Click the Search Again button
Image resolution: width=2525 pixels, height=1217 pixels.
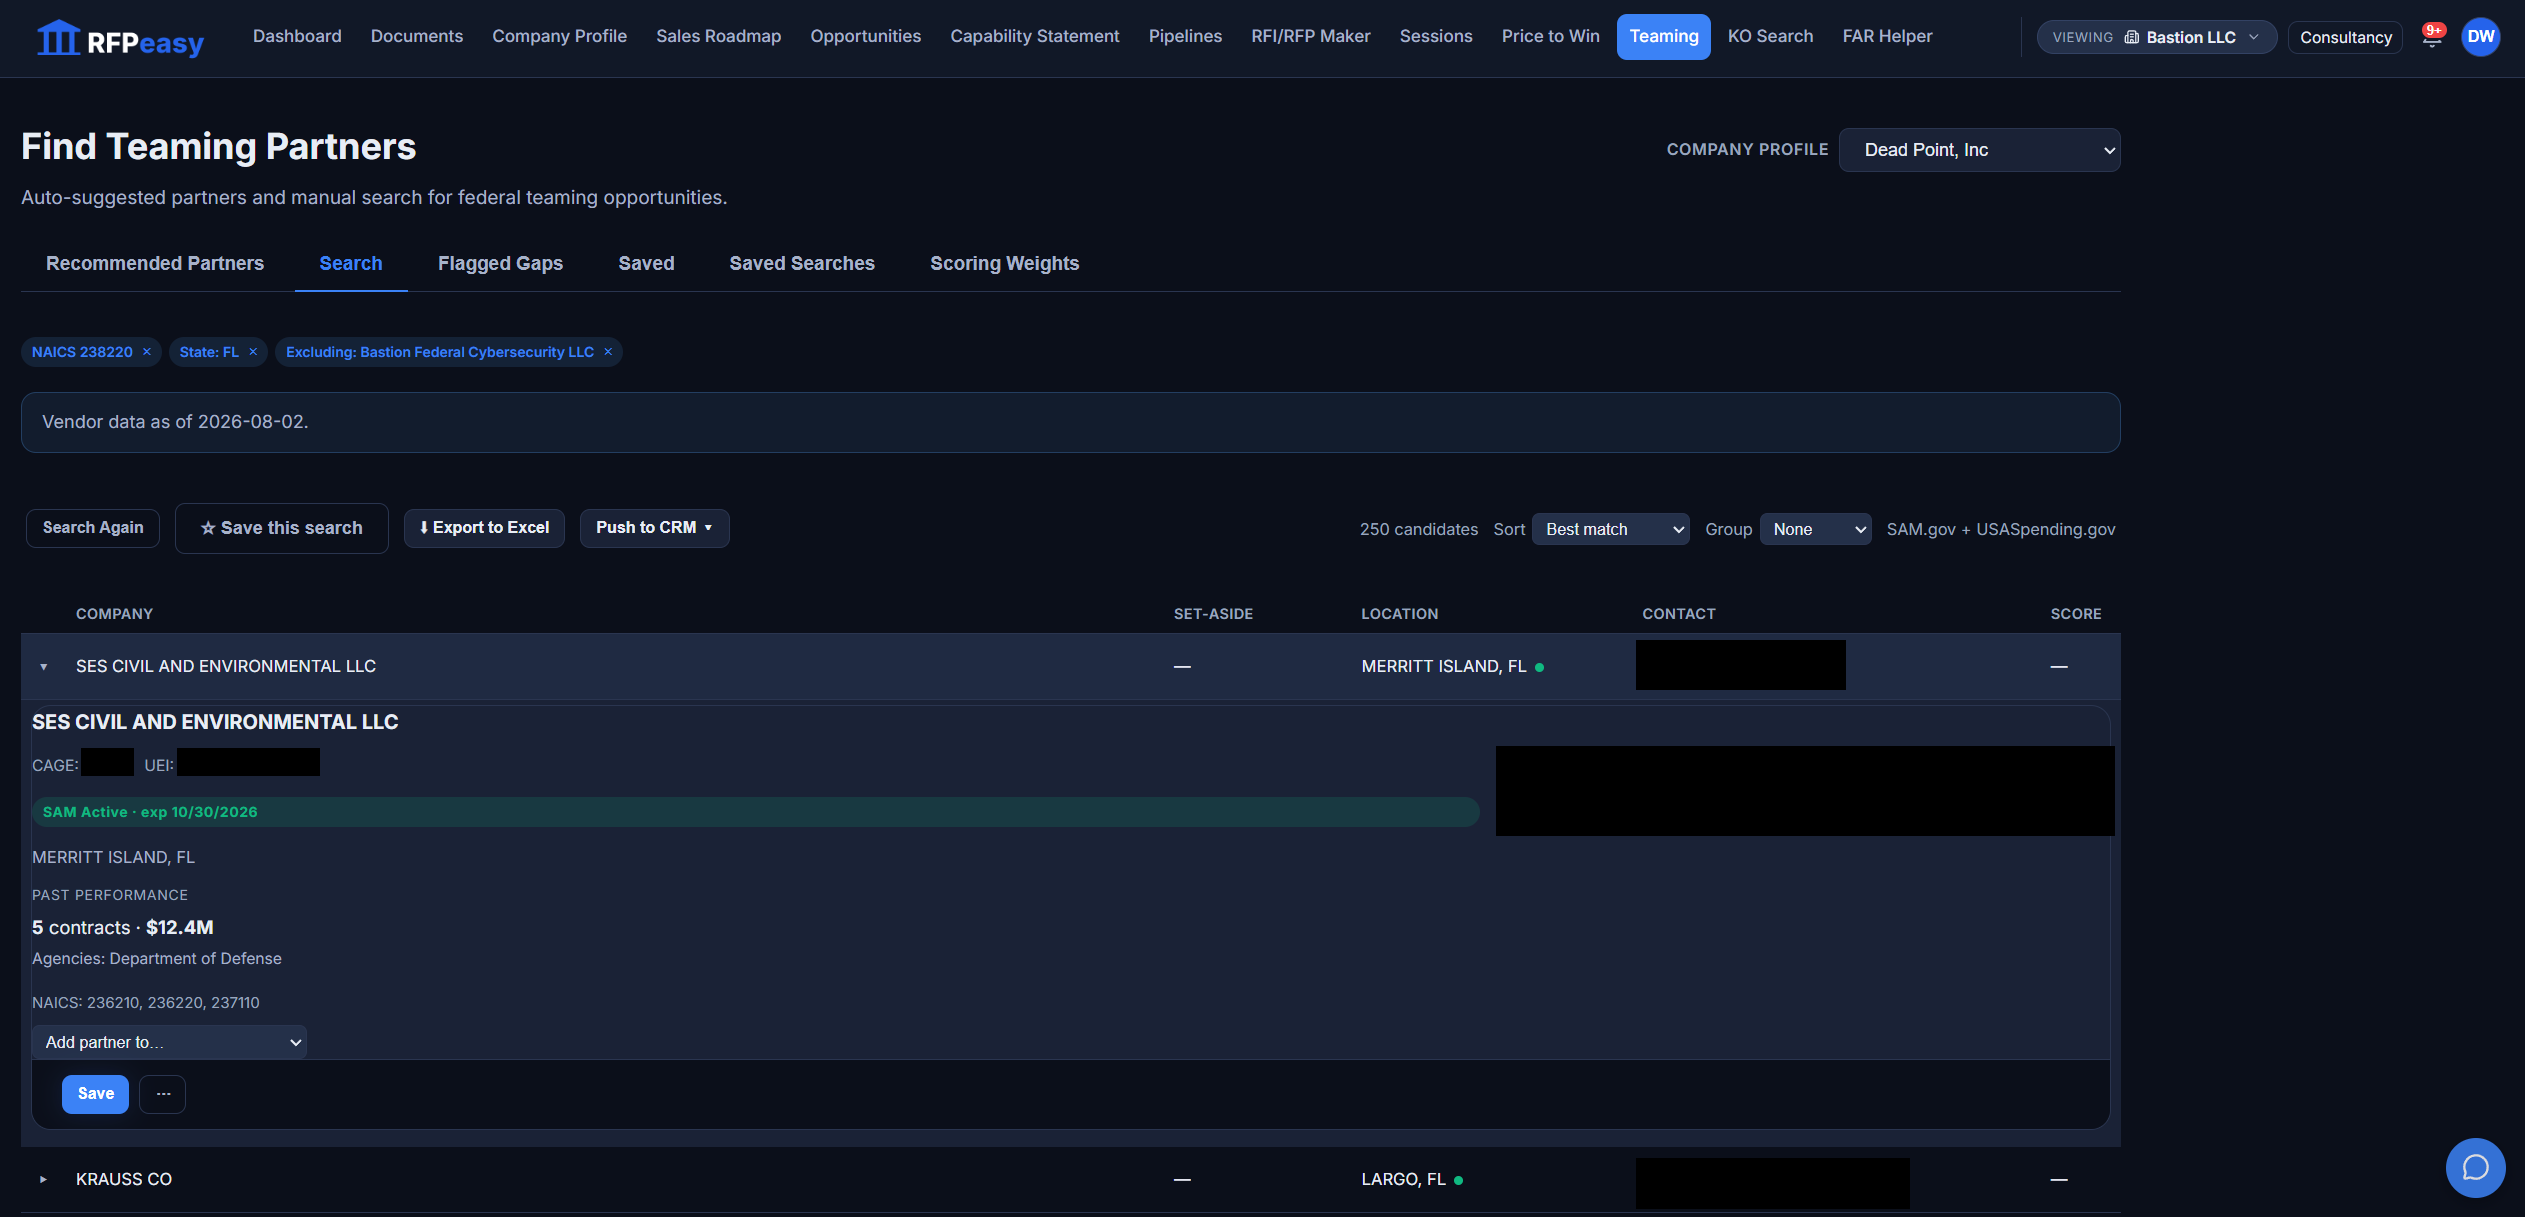click(x=93, y=528)
